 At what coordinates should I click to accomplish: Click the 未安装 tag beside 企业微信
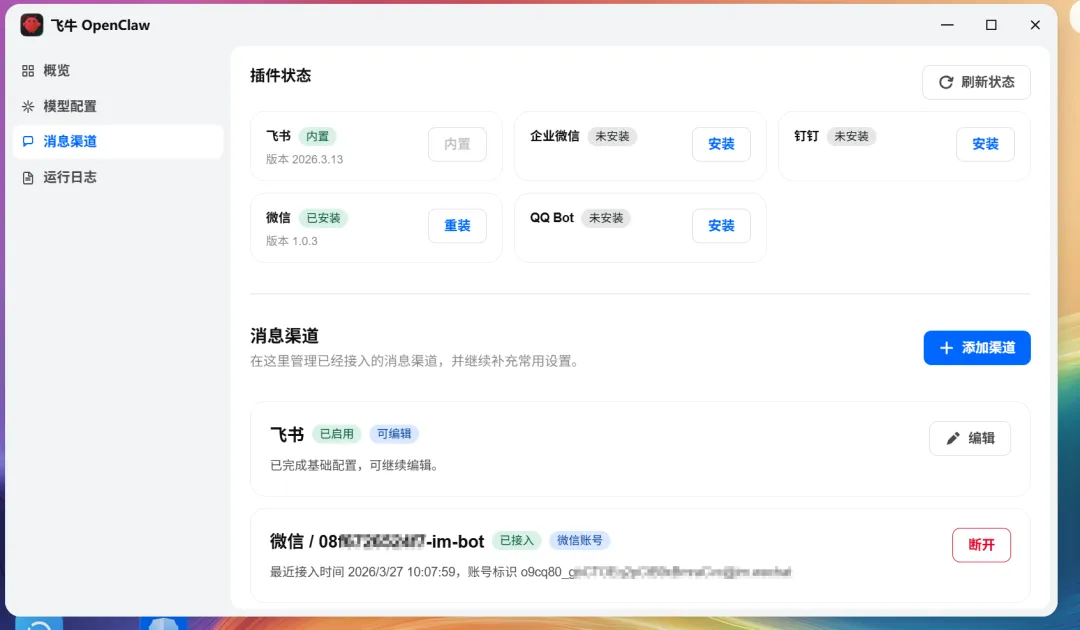click(612, 136)
